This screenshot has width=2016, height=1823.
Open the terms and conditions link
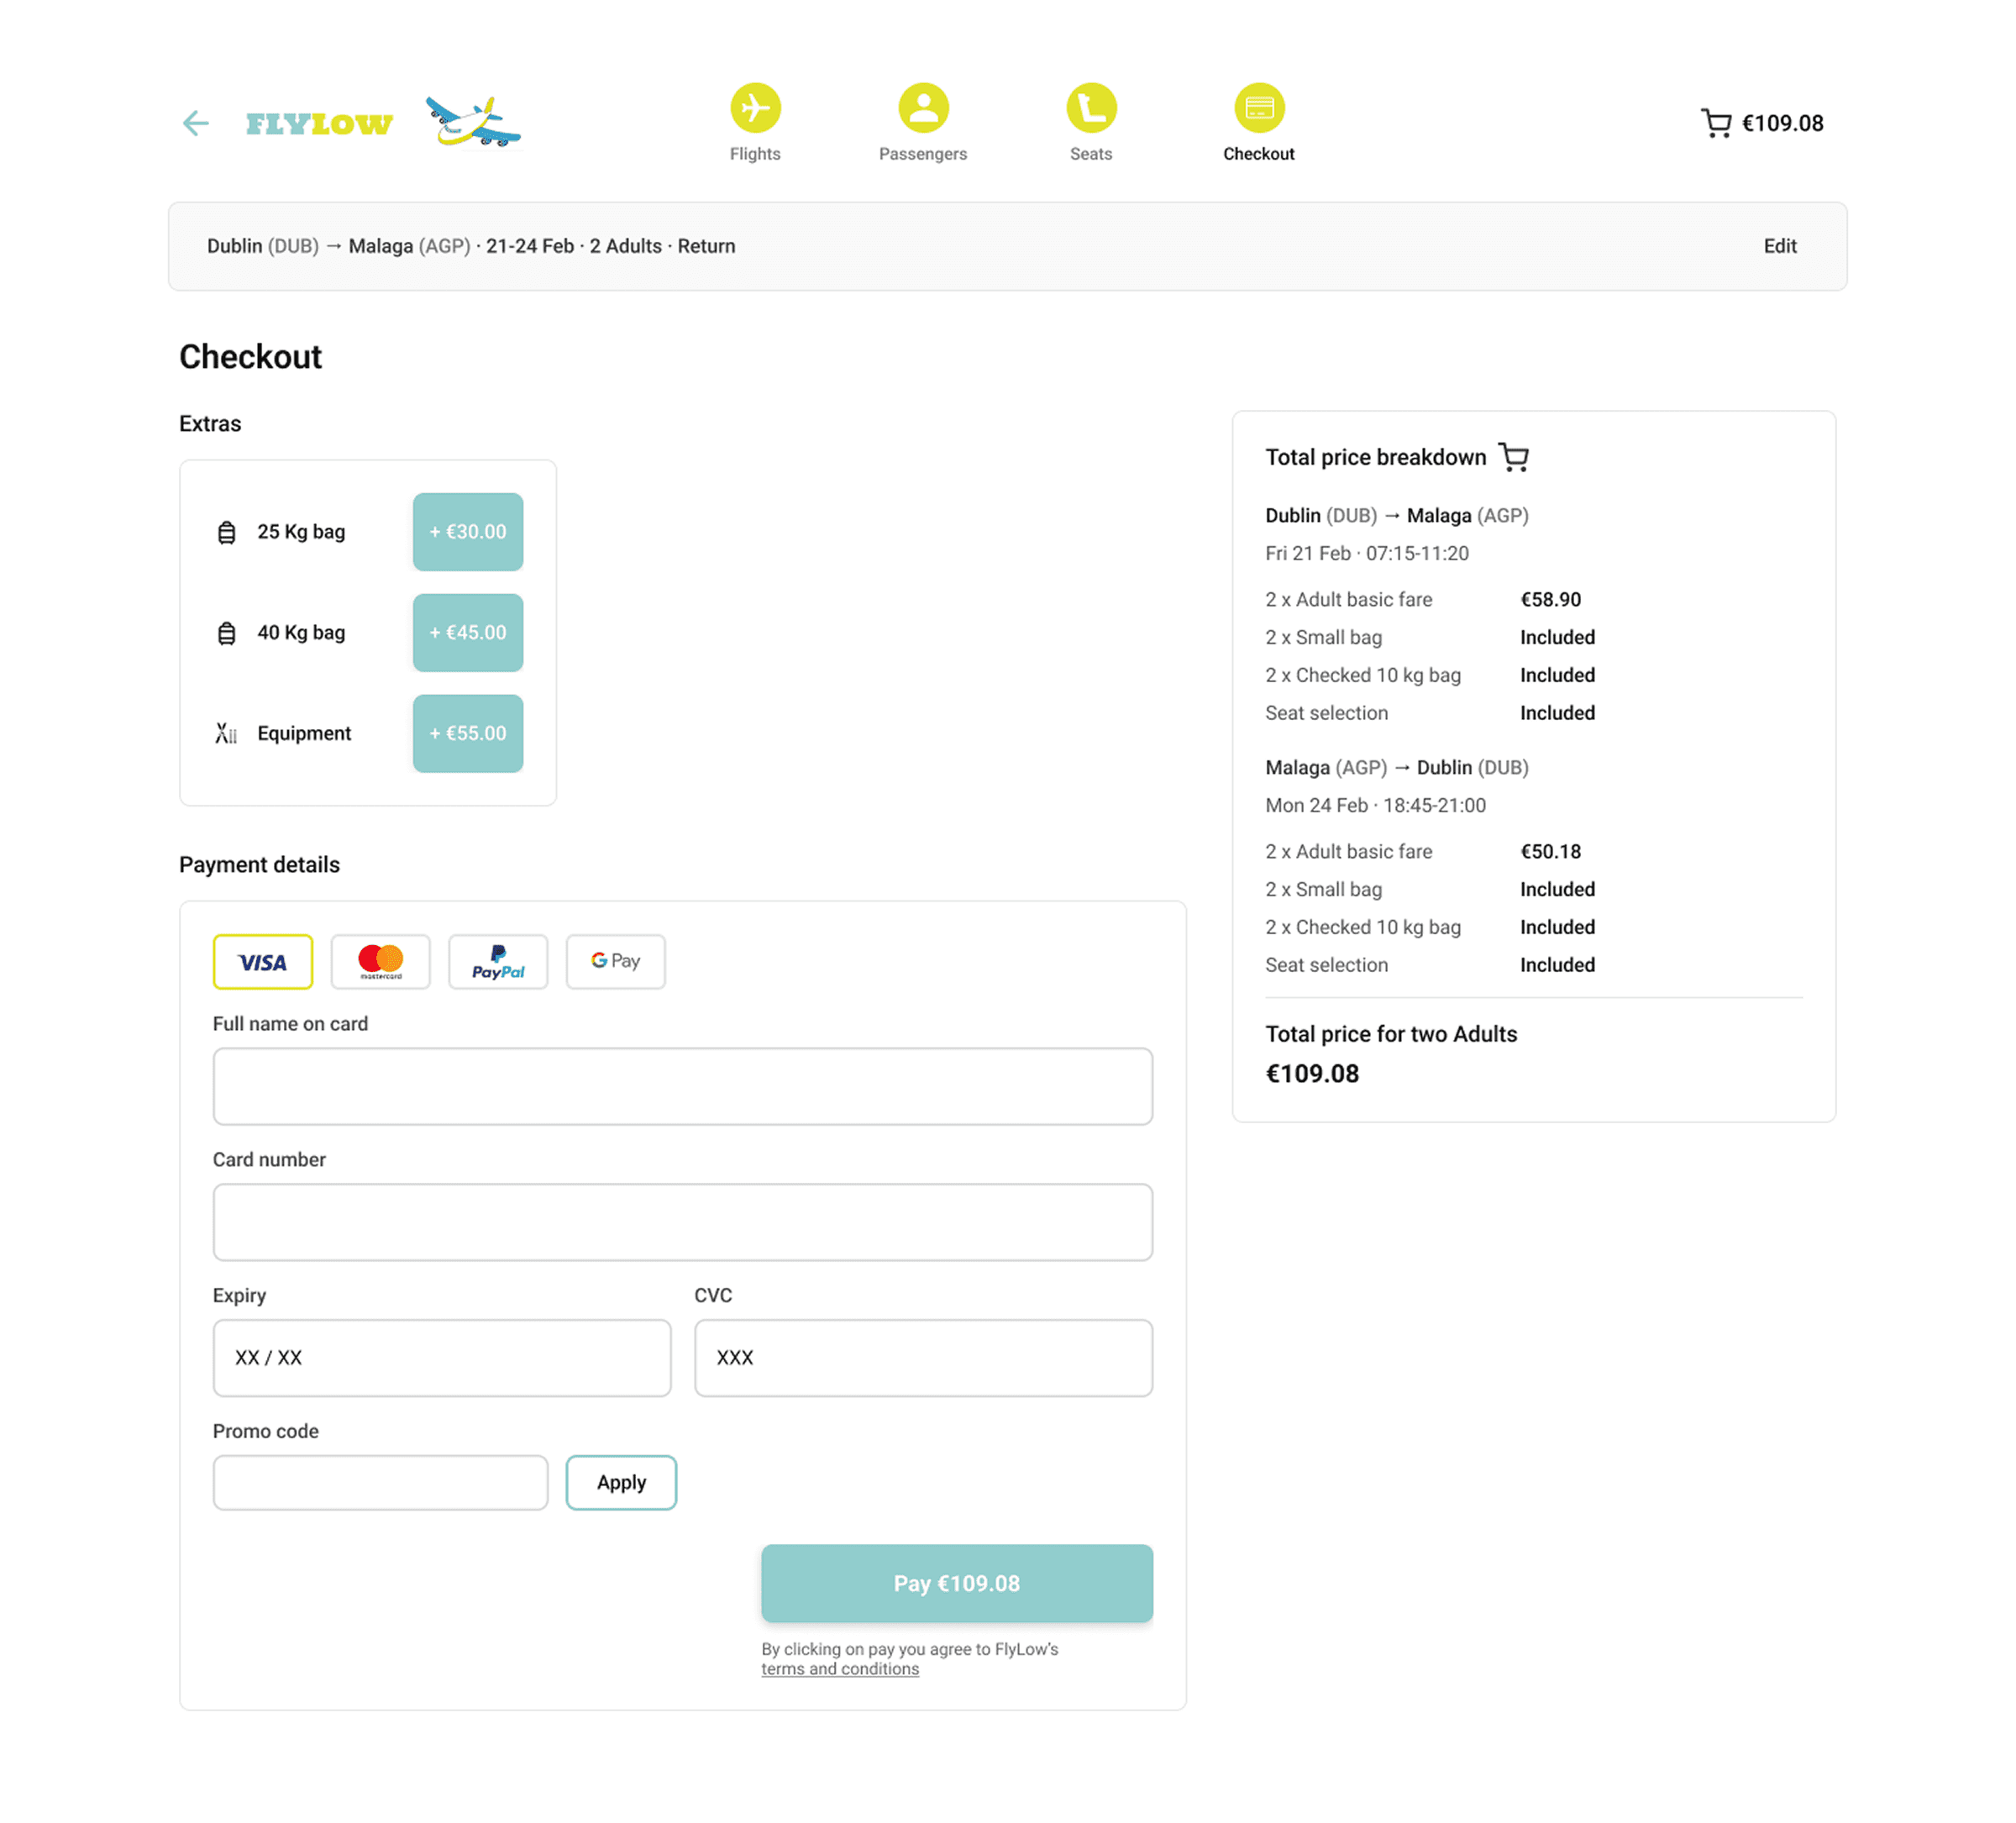pos(839,1669)
